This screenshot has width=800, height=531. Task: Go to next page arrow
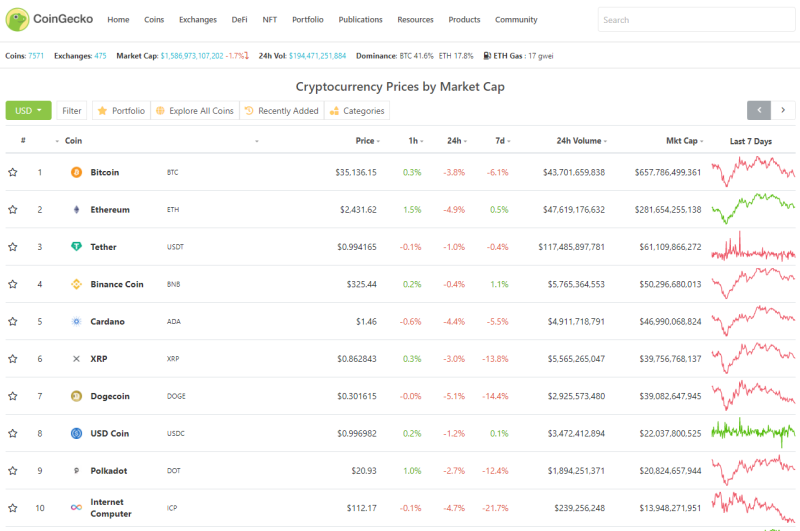click(783, 110)
